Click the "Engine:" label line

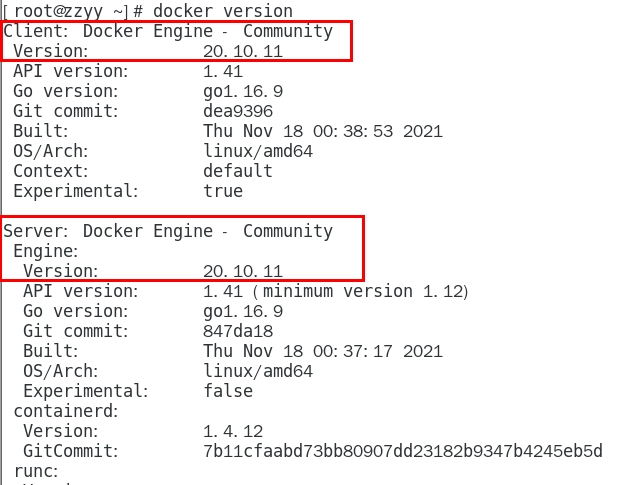point(46,251)
